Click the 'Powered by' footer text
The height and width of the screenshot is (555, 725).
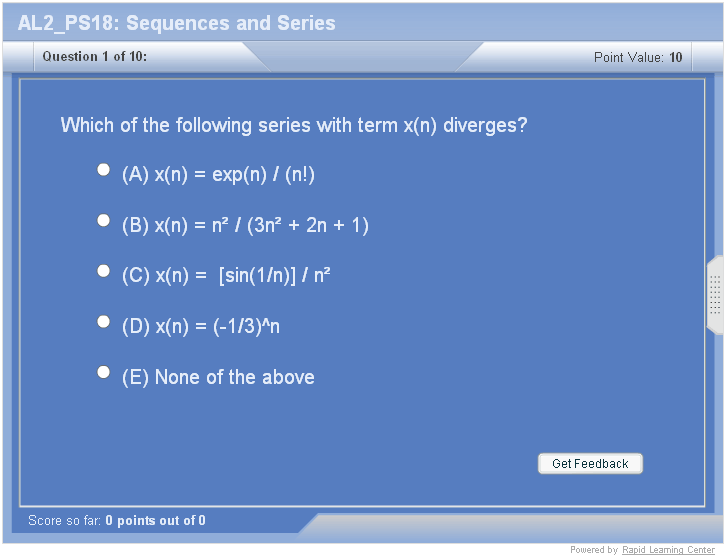click(x=594, y=550)
